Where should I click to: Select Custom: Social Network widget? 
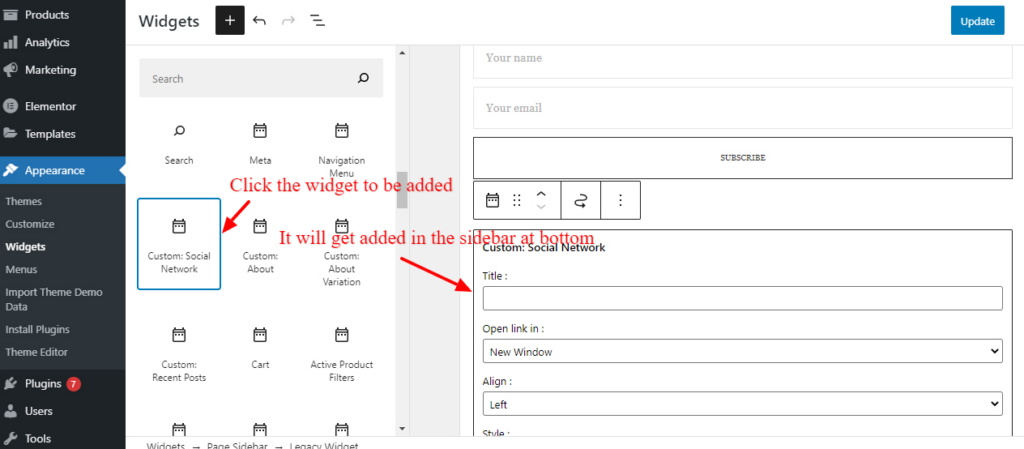pos(179,244)
